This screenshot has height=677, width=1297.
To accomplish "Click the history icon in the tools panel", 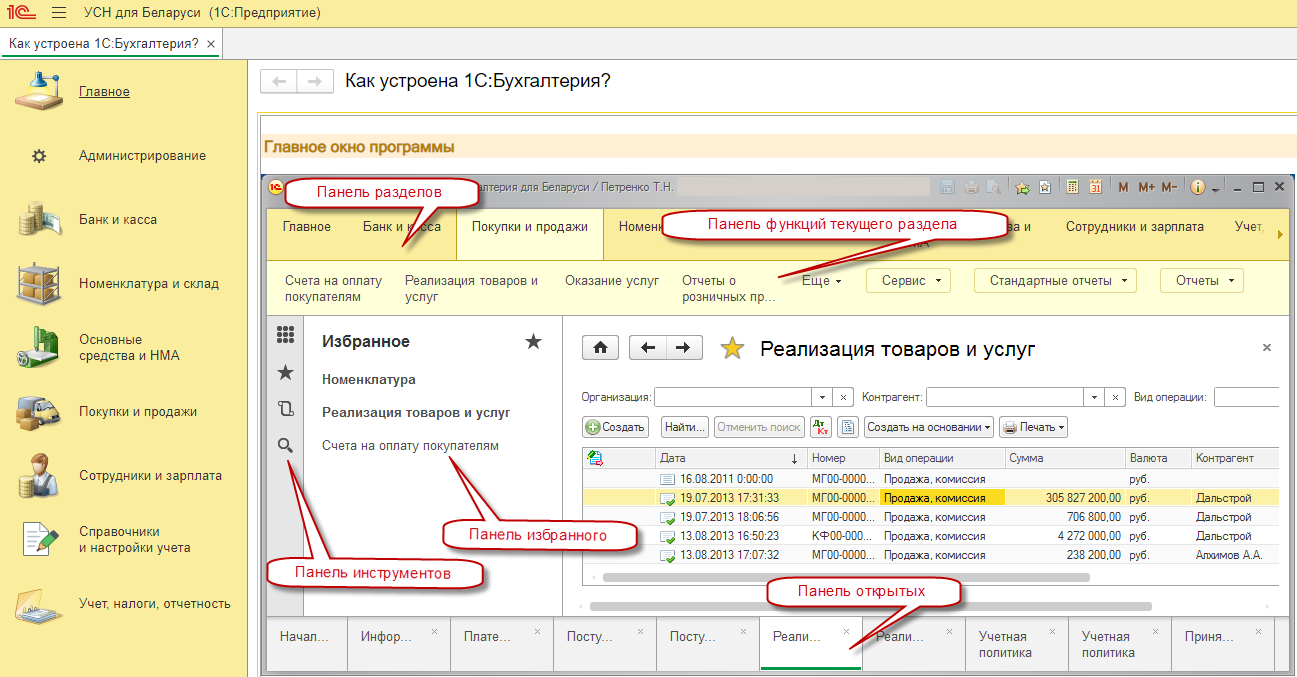I will point(285,408).
